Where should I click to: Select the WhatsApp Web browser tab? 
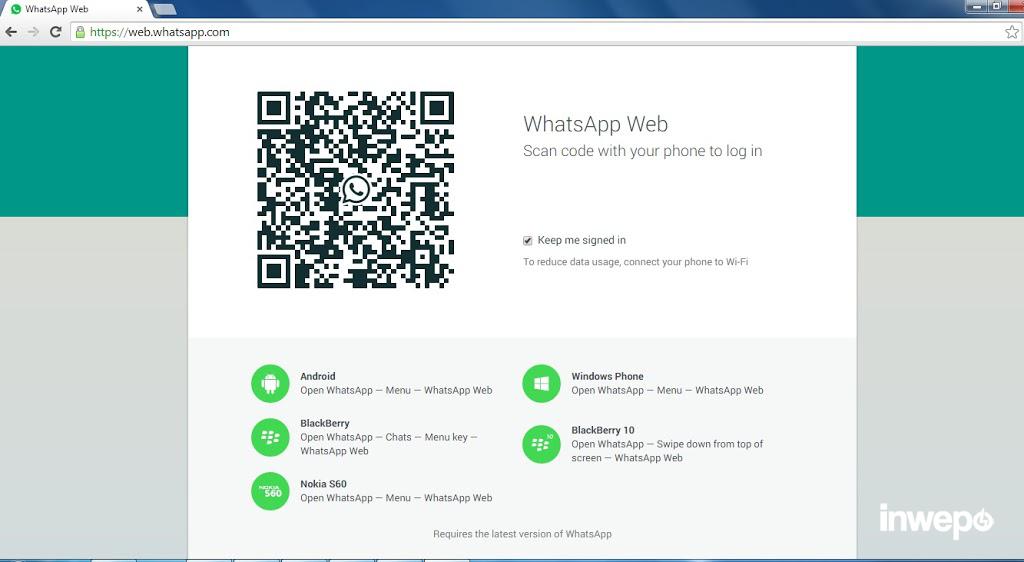pyautogui.click(x=77, y=9)
